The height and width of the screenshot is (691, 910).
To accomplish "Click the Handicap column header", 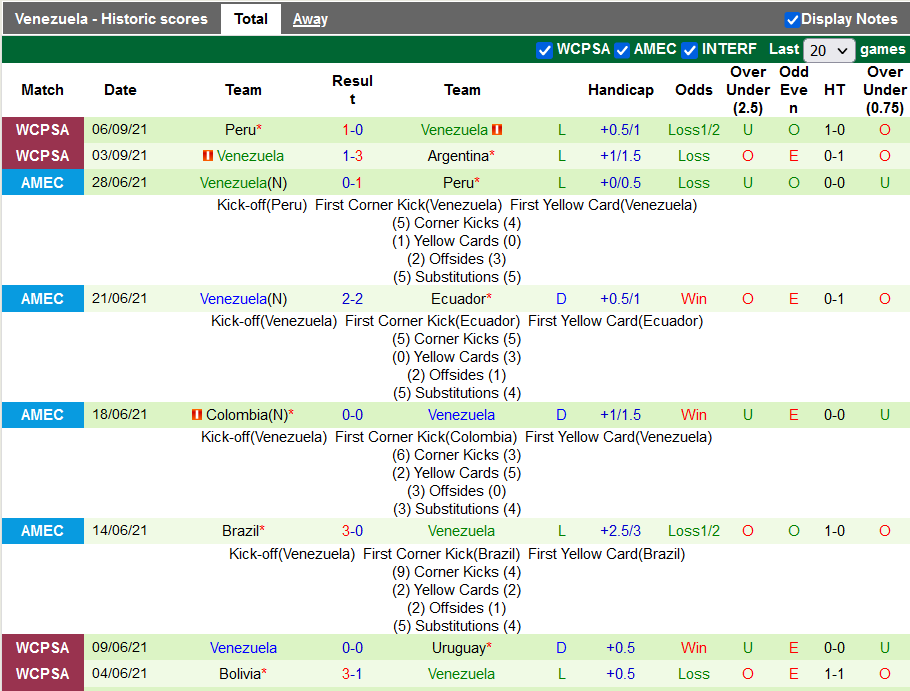I will coord(620,90).
